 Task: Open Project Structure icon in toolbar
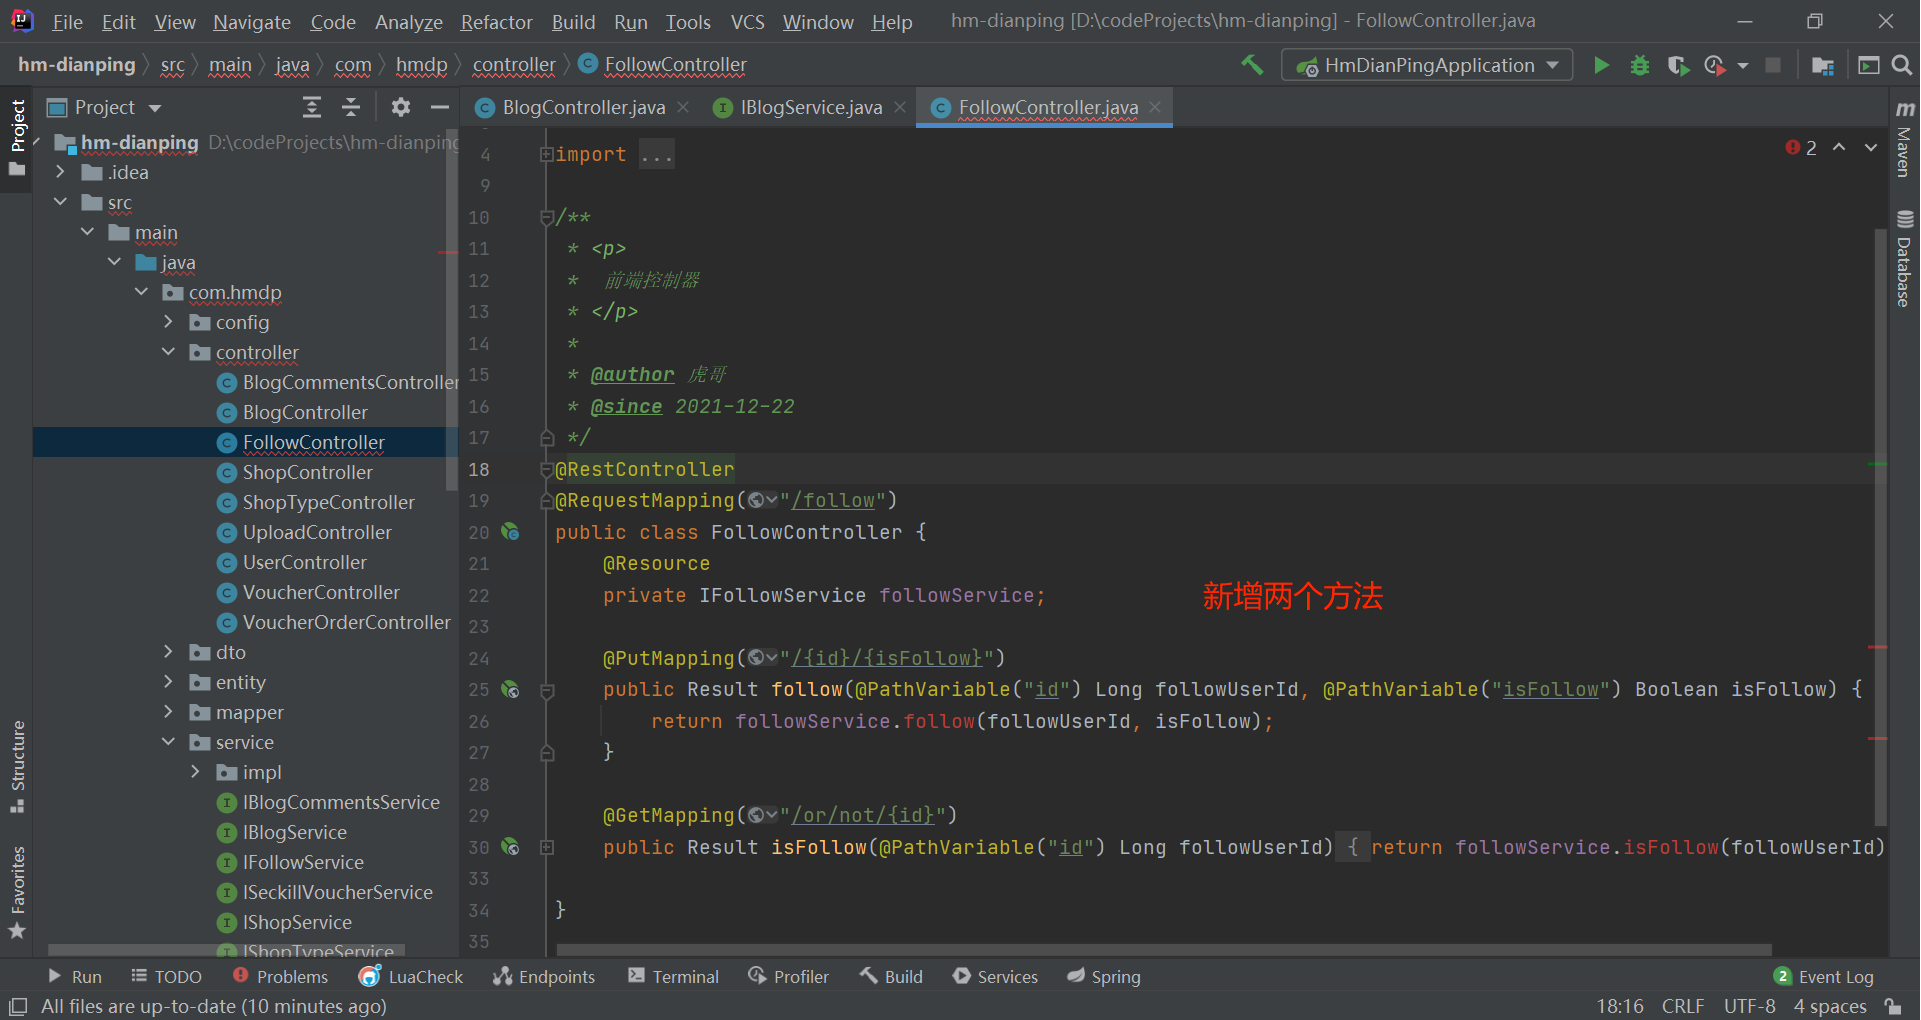tap(1823, 65)
